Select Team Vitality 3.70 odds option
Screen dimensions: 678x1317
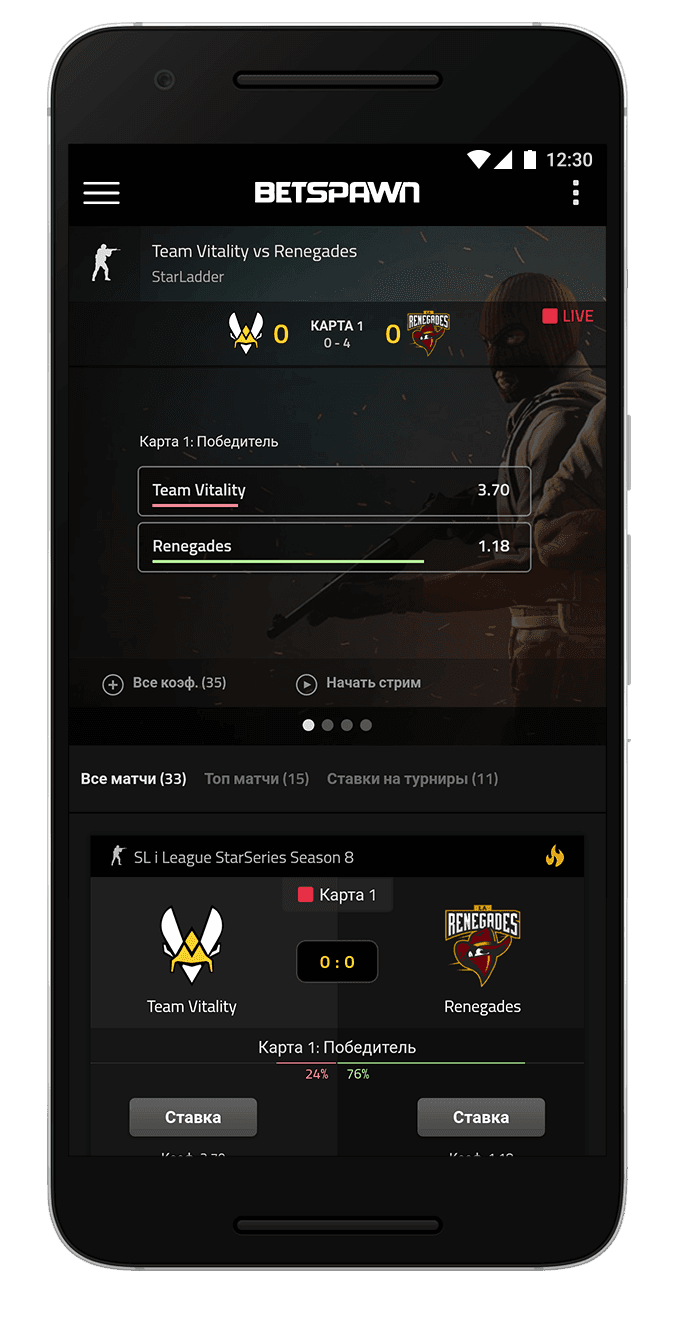334,491
